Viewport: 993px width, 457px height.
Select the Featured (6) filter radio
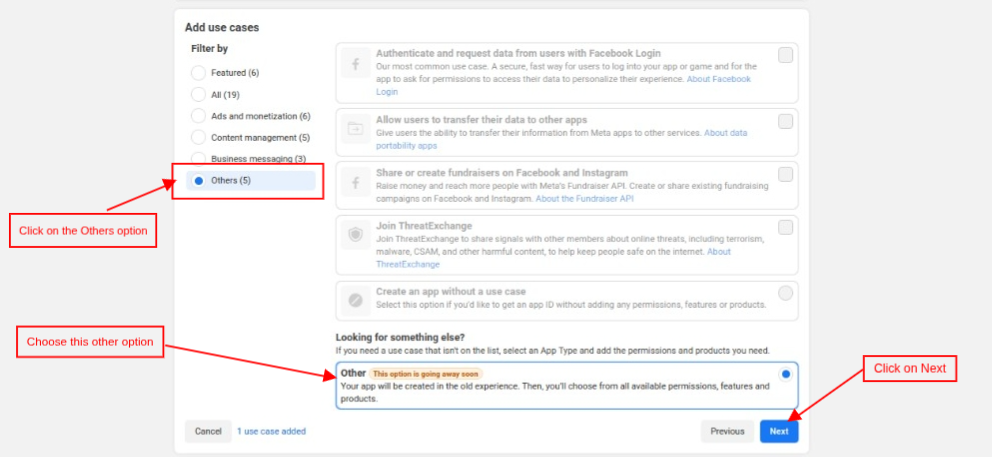(198, 73)
